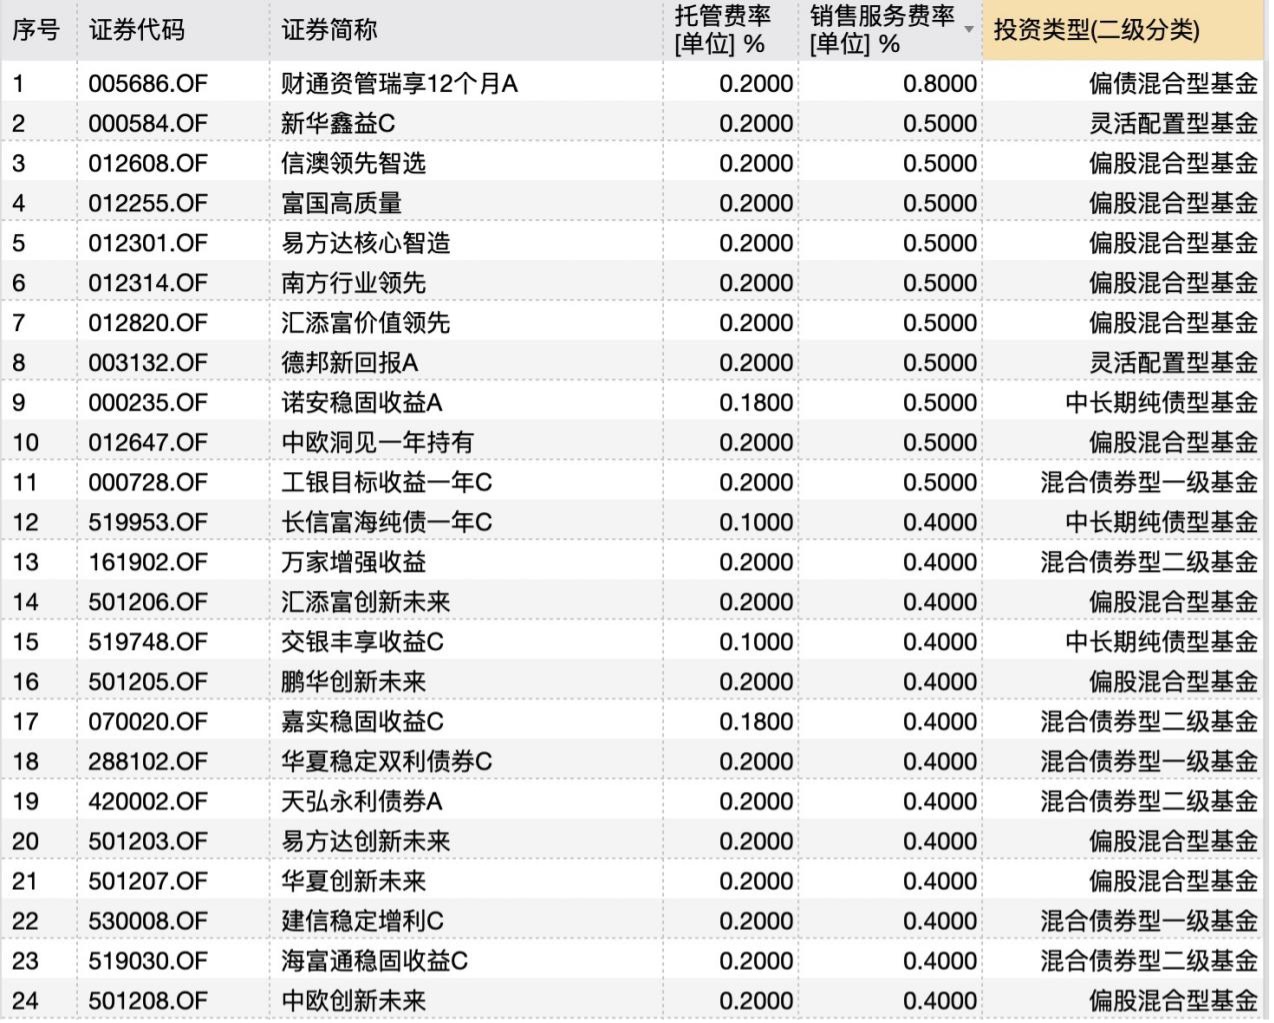Screen dimensions: 1274x1023
Task: Click security code 012314.OF
Action: point(148,284)
